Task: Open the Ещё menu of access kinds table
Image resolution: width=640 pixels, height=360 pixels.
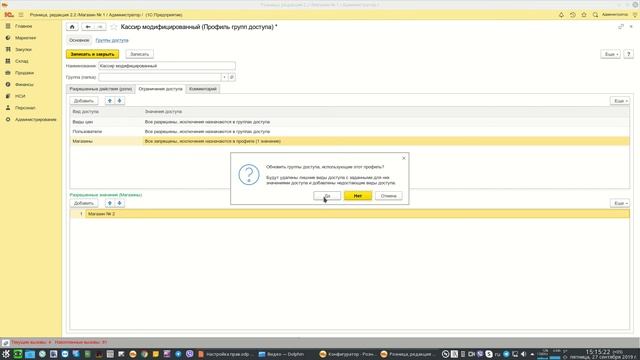Action: 620,101
